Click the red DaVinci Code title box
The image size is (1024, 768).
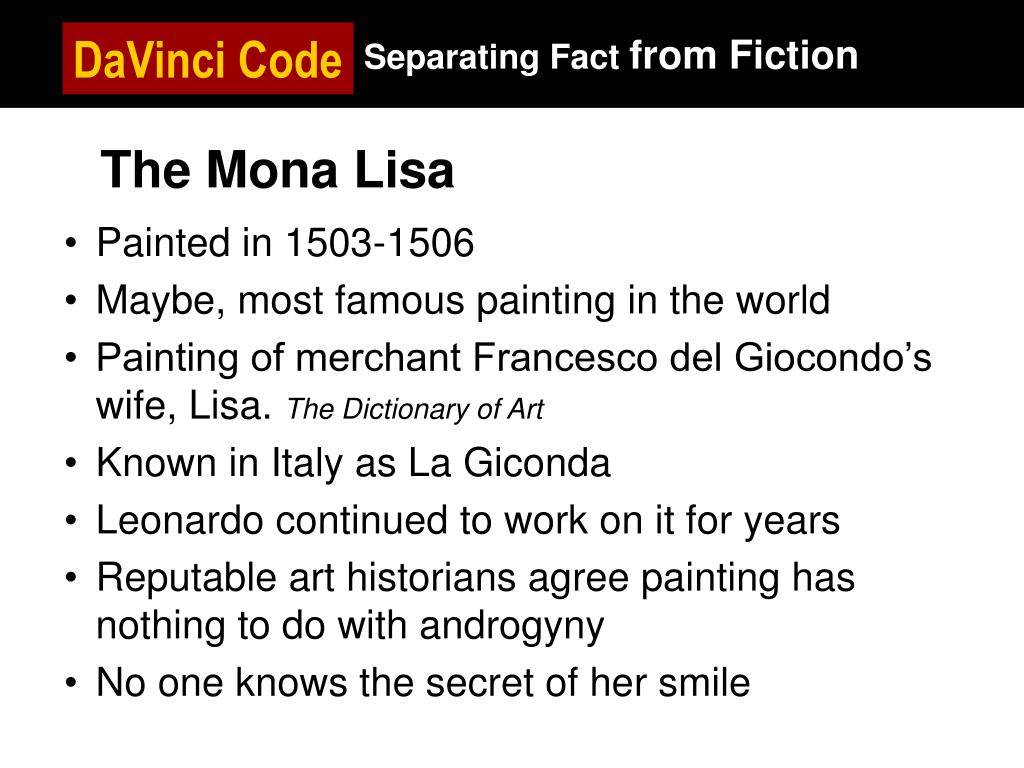pyautogui.click(x=208, y=58)
